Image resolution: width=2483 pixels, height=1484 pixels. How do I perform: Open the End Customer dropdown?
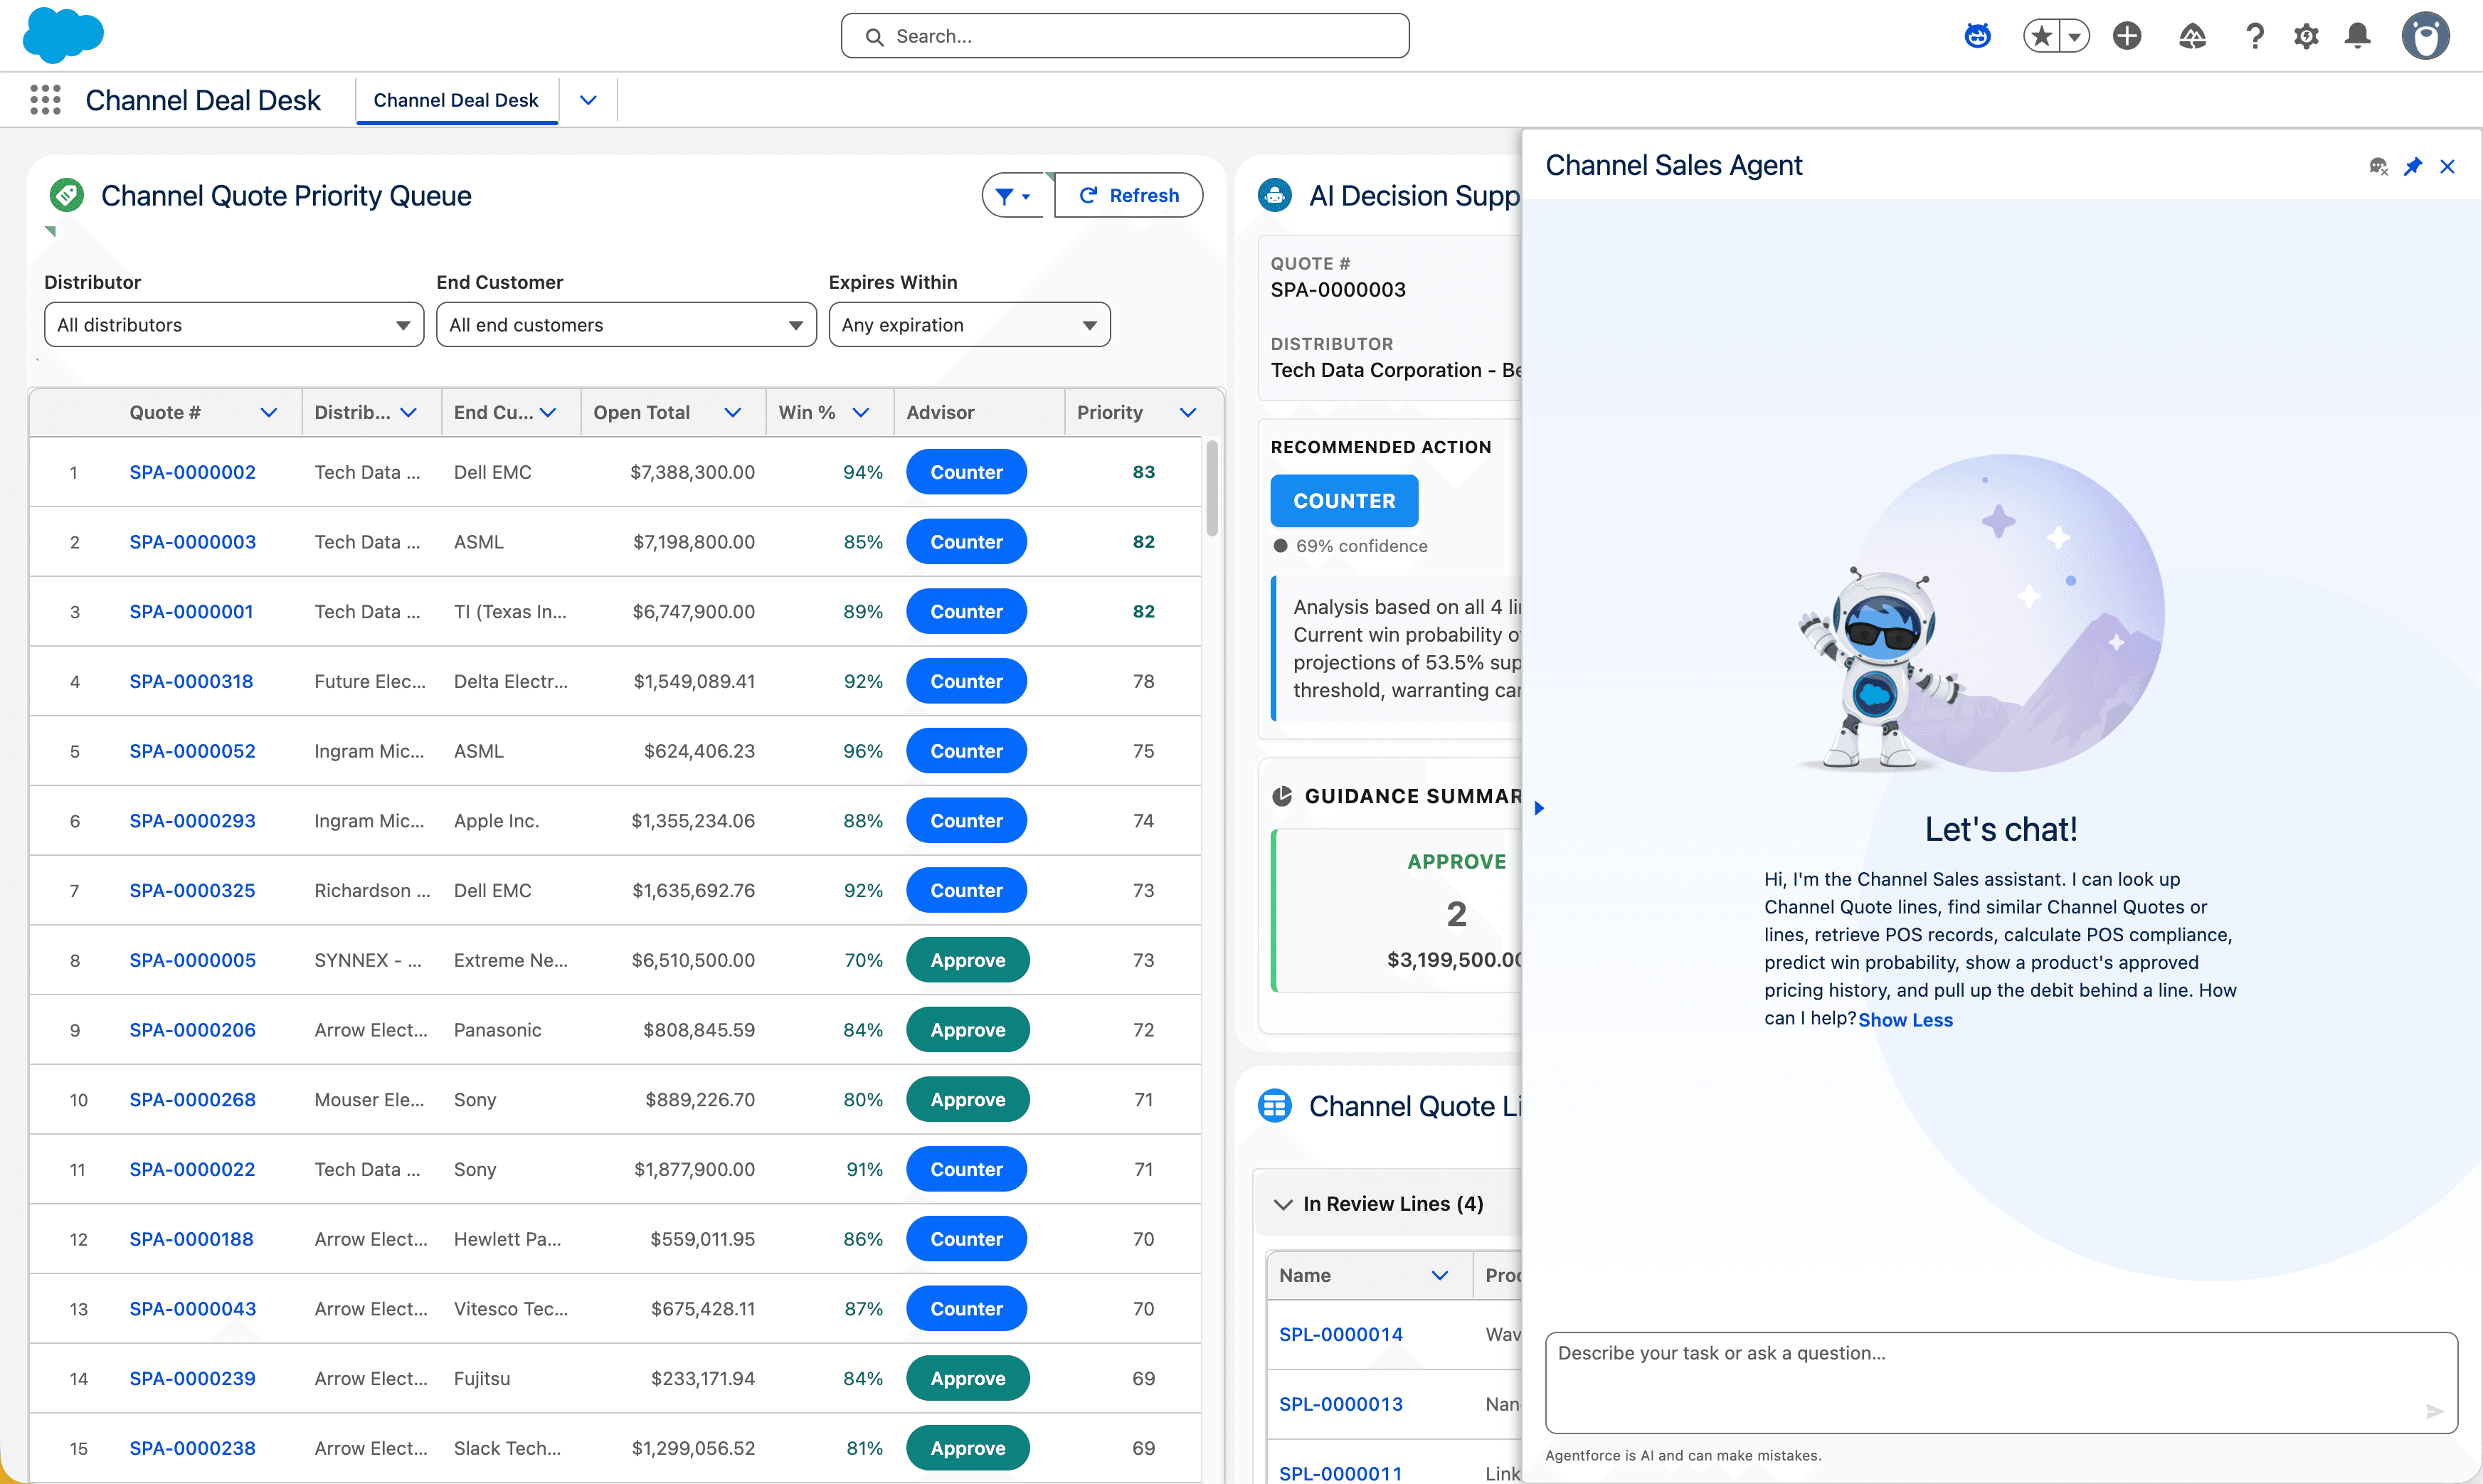[x=626, y=324]
